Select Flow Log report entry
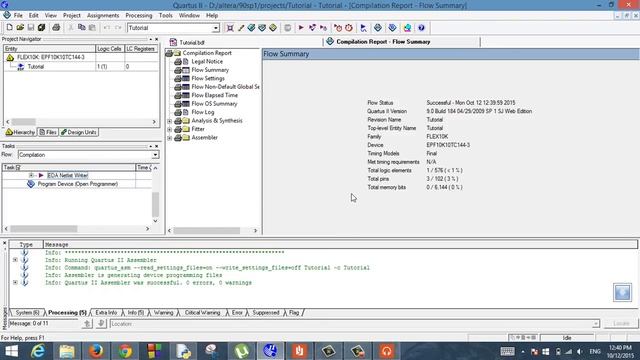This screenshot has width=640, height=360. [x=202, y=112]
